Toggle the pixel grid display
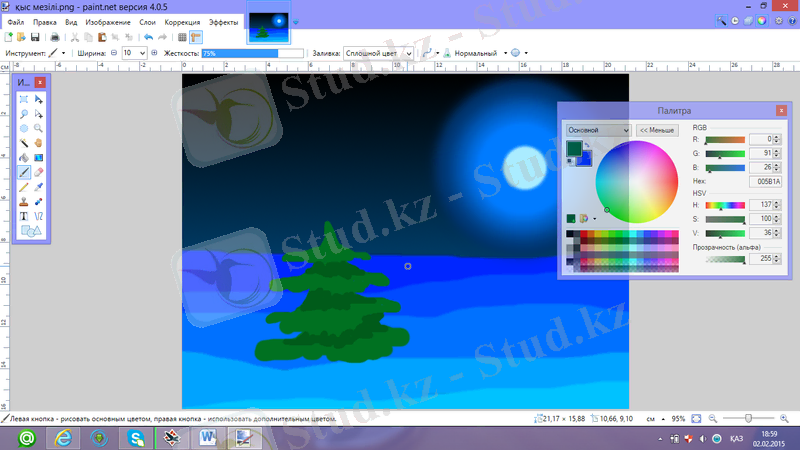800x450 pixels. point(182,37)
